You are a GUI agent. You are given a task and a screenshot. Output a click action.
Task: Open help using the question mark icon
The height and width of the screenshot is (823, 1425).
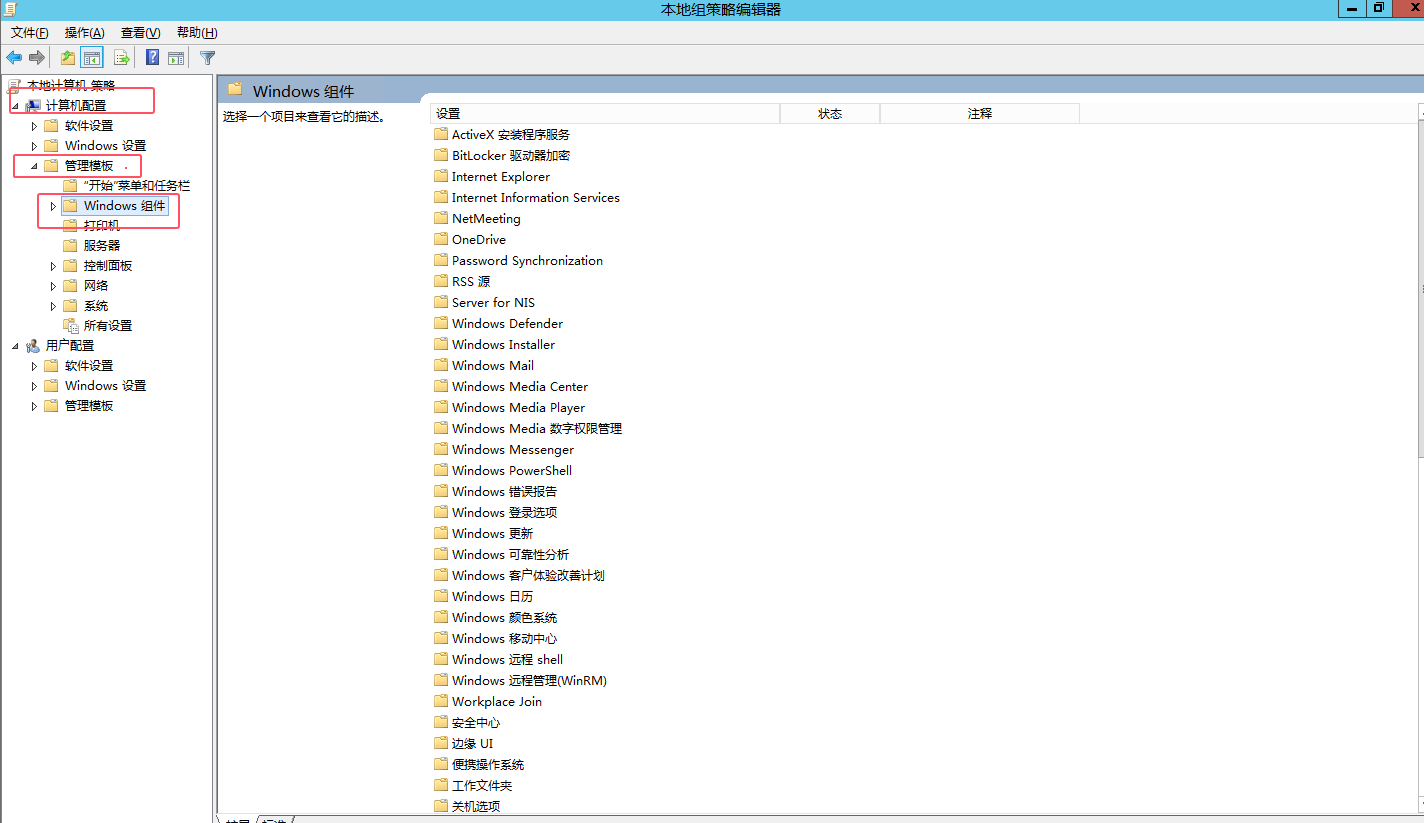coord(151,57)
